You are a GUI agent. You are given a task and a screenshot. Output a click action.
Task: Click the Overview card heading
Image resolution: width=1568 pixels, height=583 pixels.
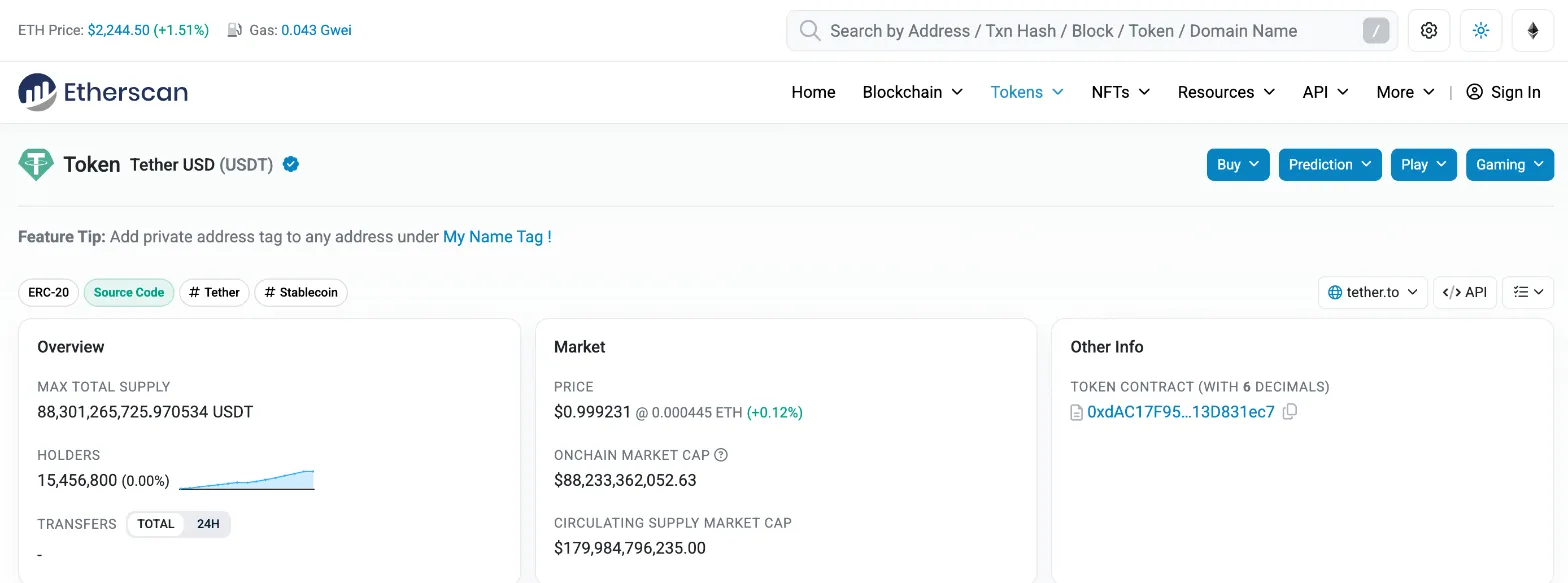pos(71,347)
